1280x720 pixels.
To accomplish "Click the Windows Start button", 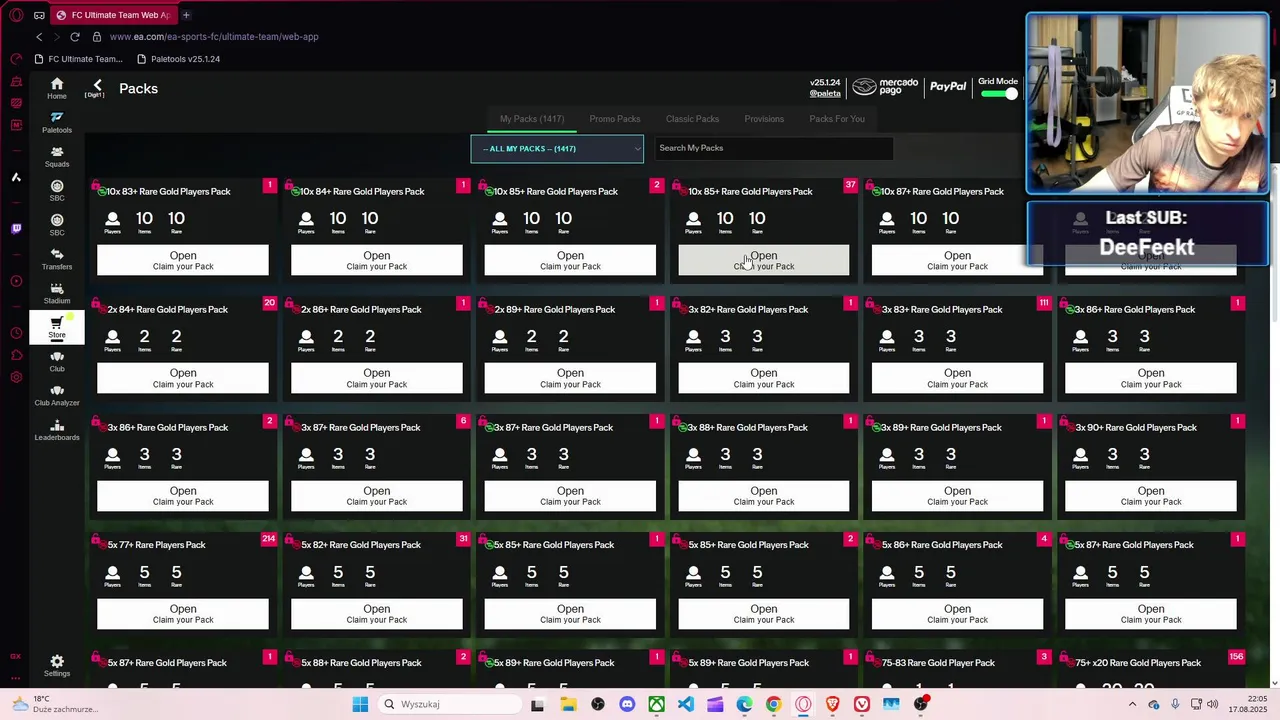I will pos(360,704).
